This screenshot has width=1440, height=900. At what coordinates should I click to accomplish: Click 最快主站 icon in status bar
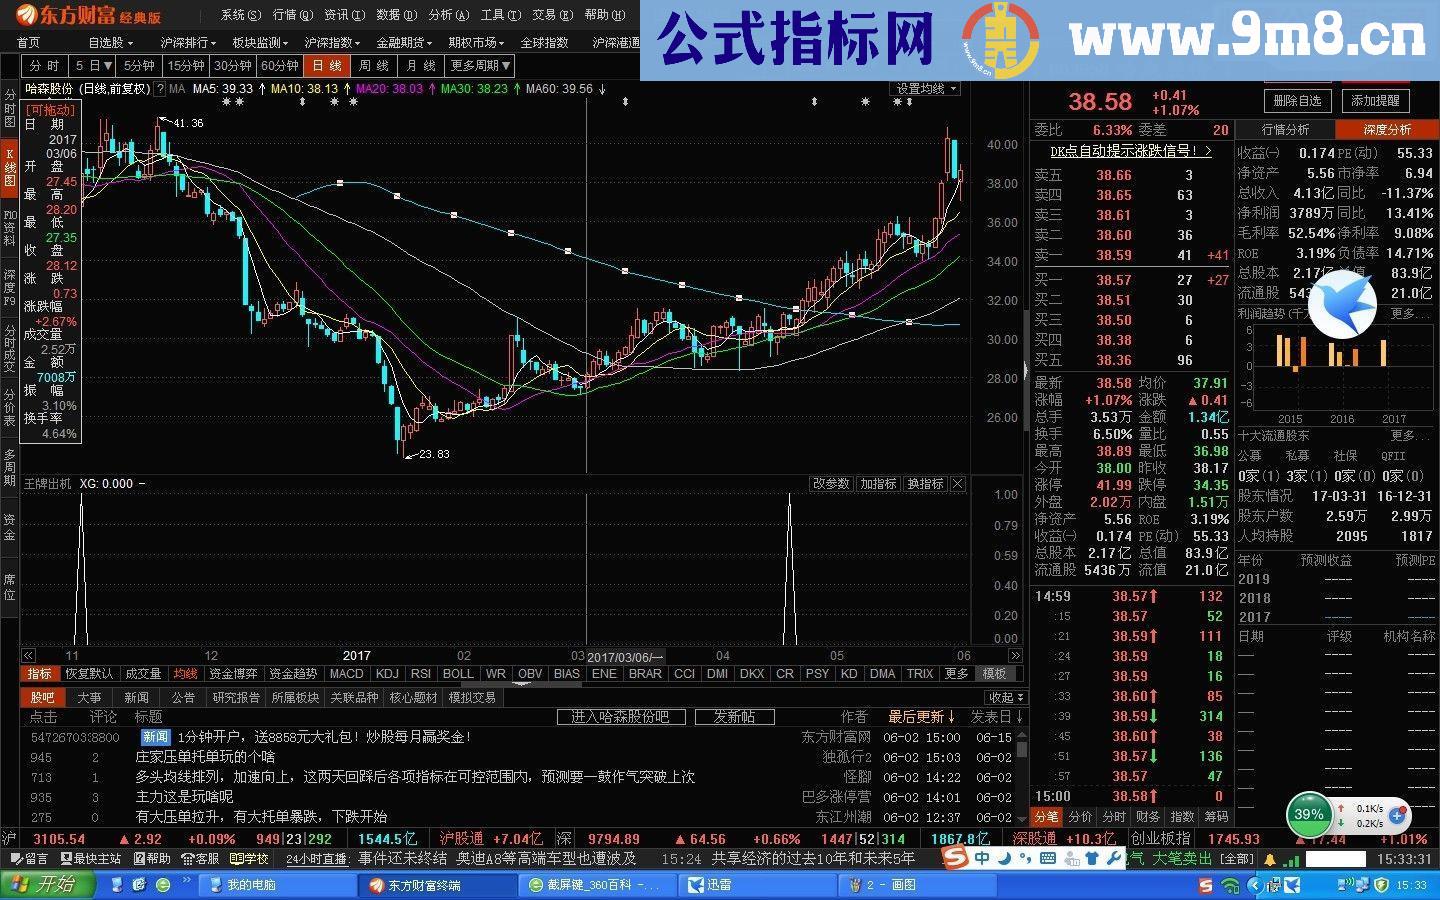[91, 858]
